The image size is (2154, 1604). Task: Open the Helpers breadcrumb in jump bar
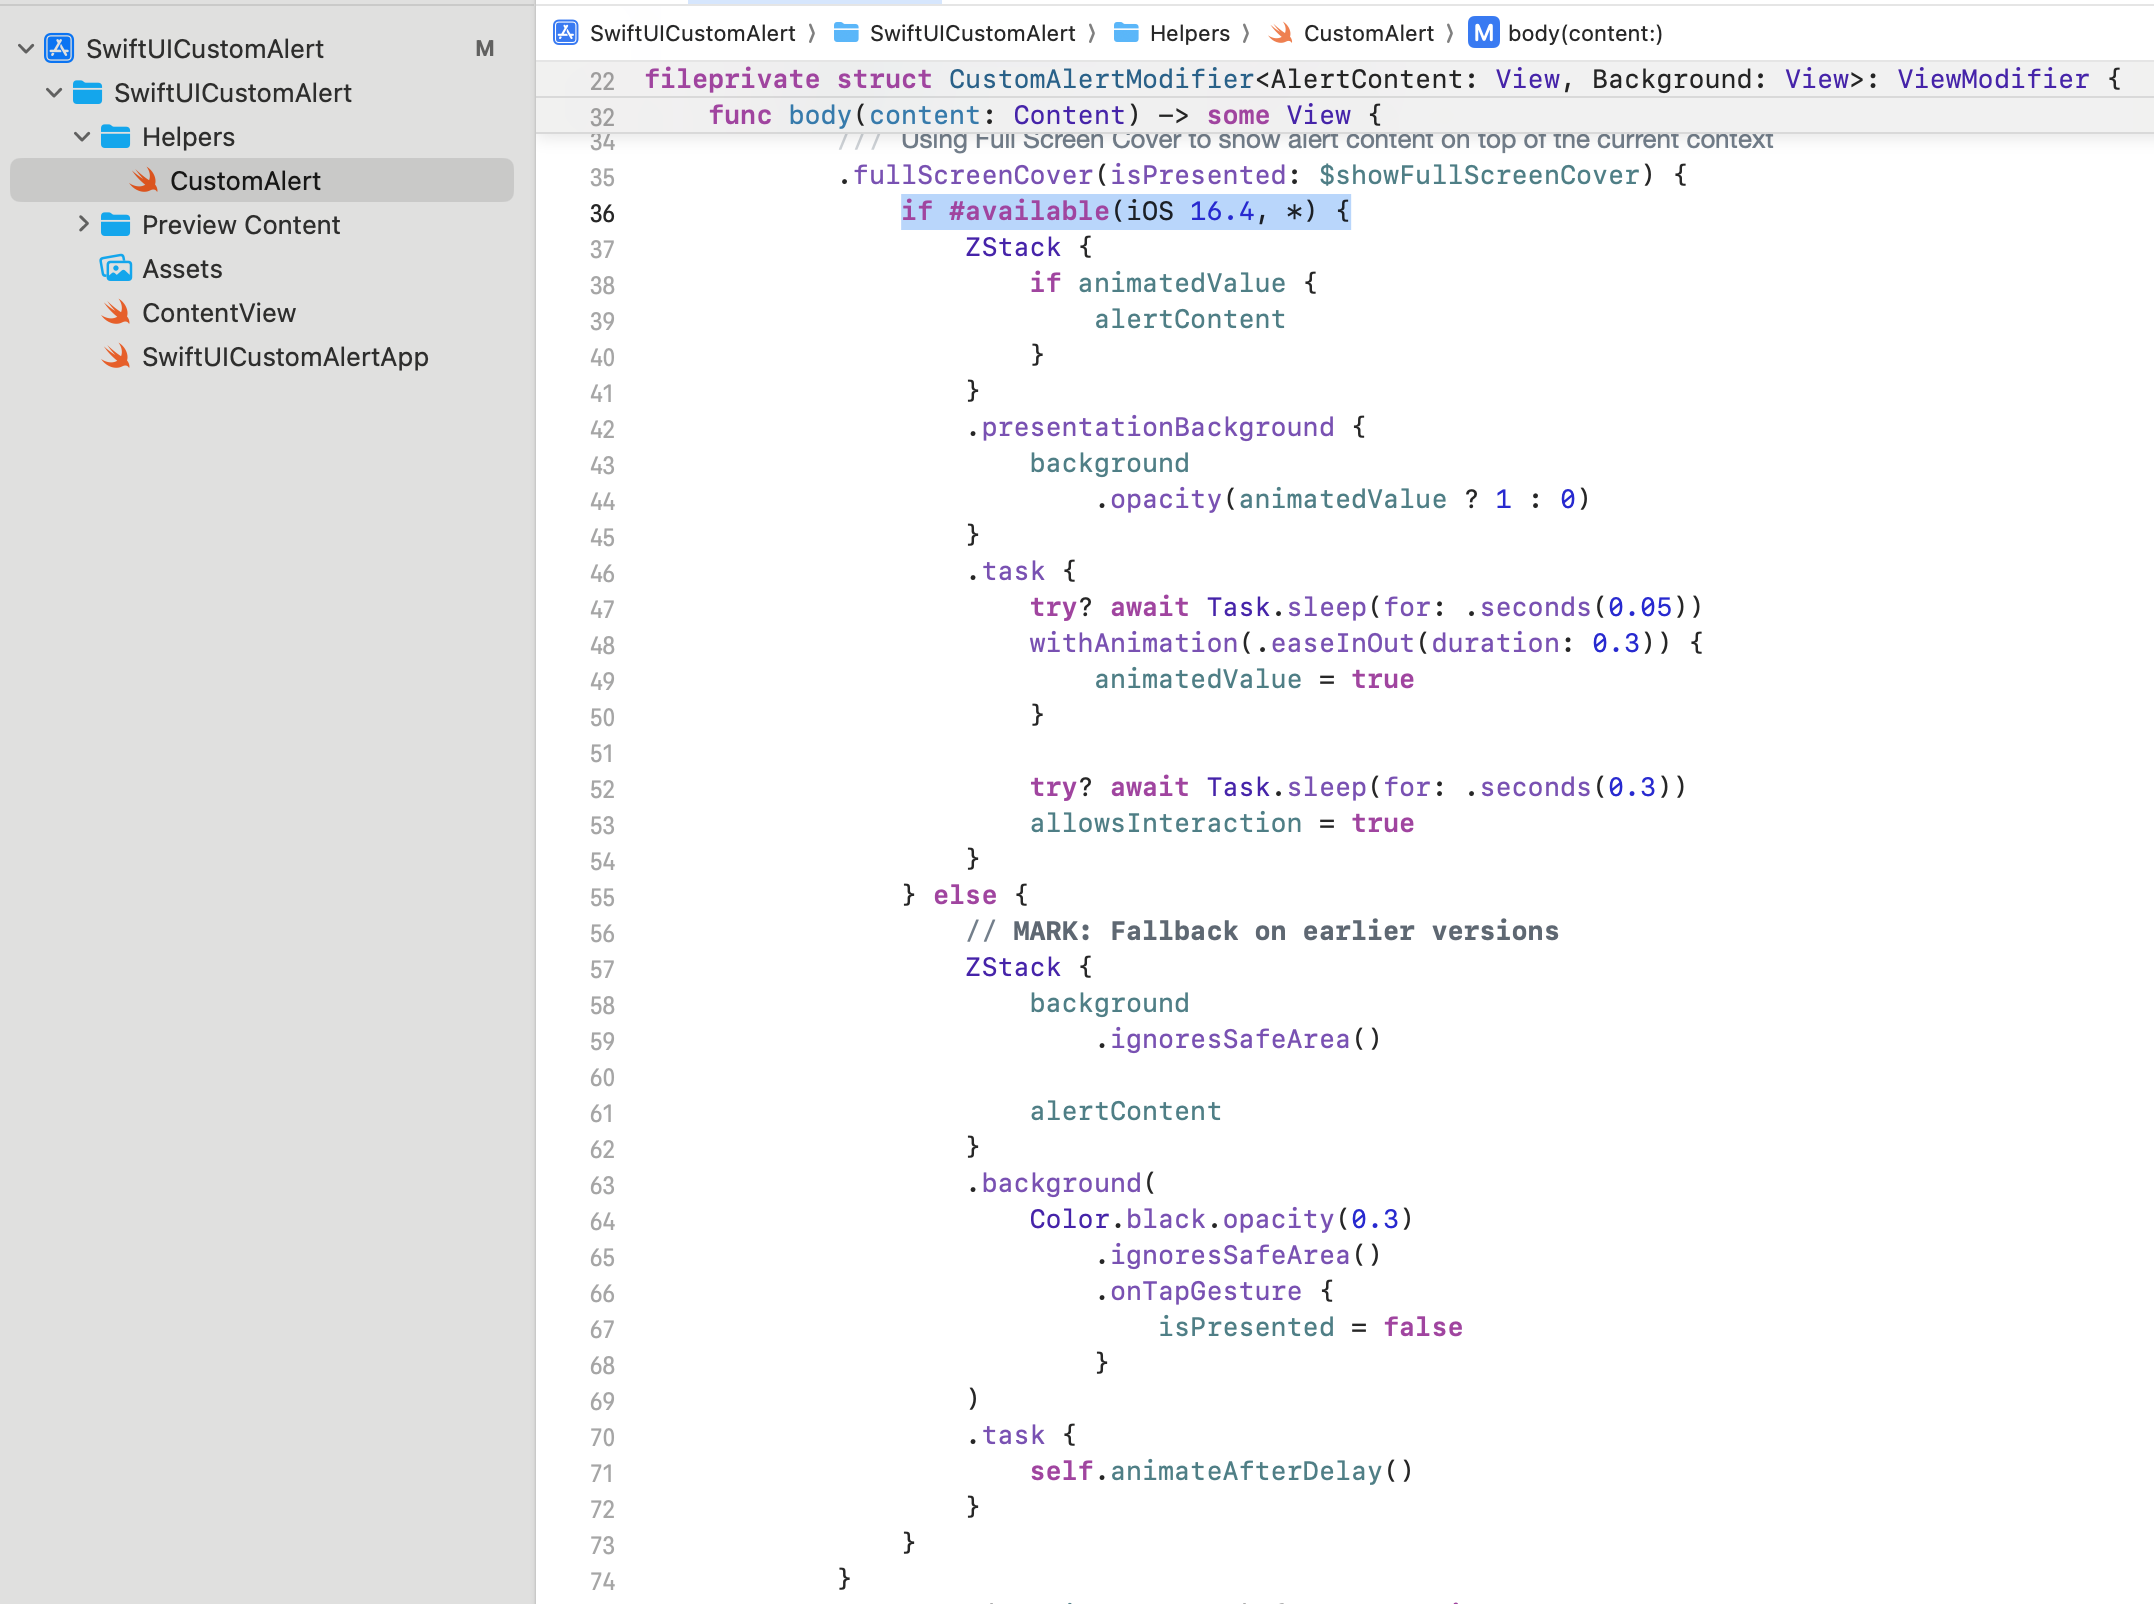[x=1188, y=33]
